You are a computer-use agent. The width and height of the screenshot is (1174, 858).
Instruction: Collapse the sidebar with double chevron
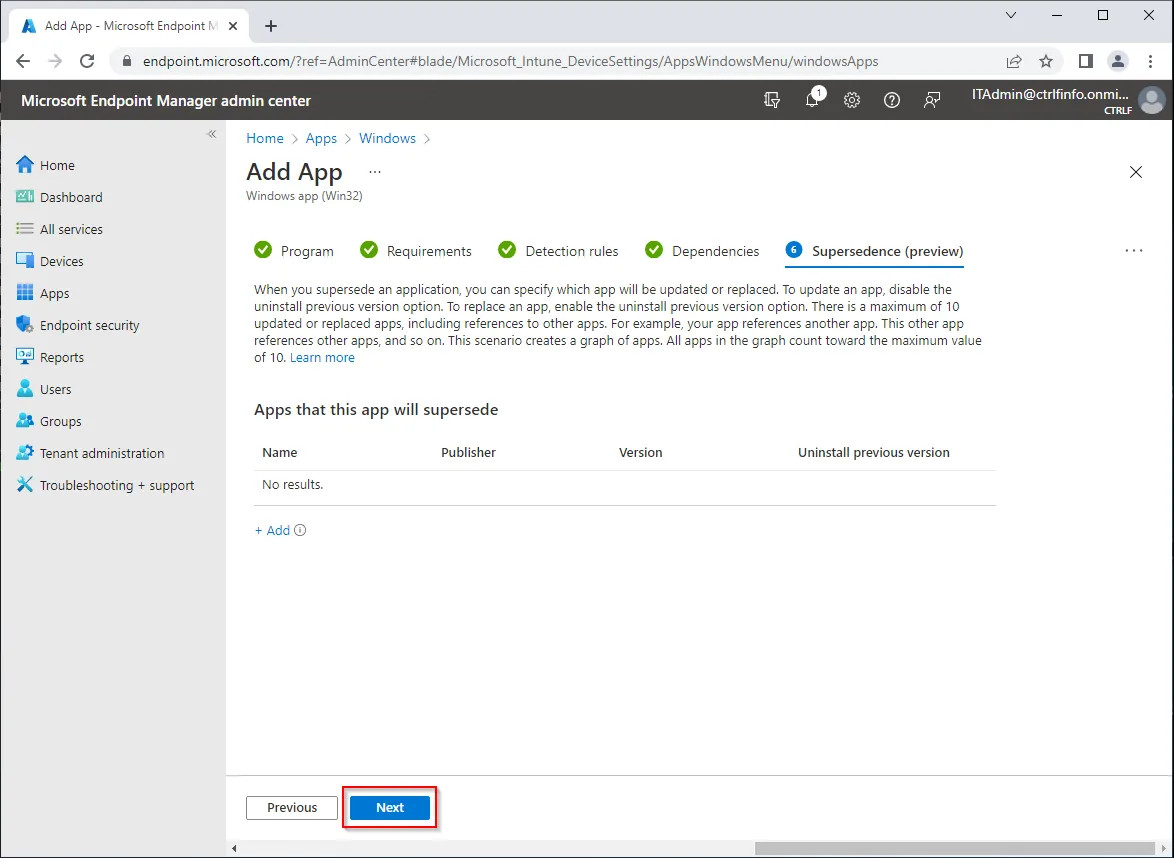(212, 134)
